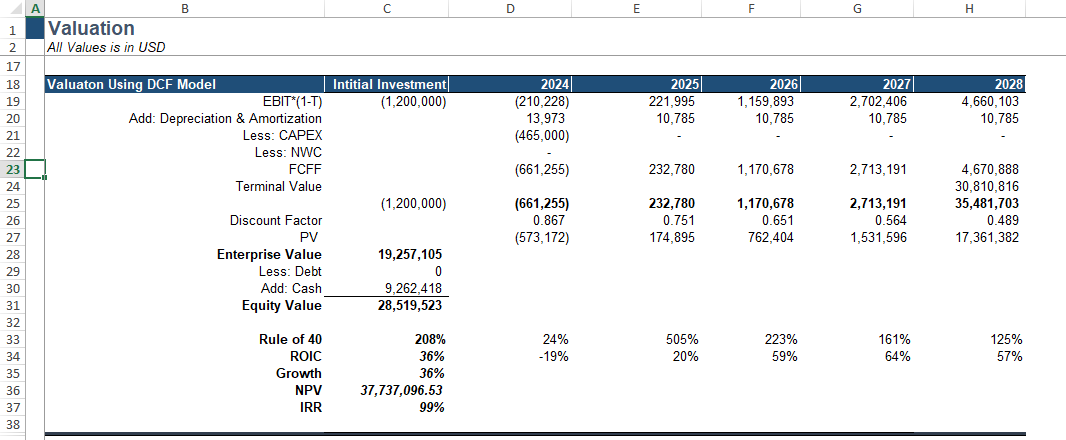Screen dimensions: 1066x440
Task: Click the 37,737,096.53 NPV value
Action: 401,390
